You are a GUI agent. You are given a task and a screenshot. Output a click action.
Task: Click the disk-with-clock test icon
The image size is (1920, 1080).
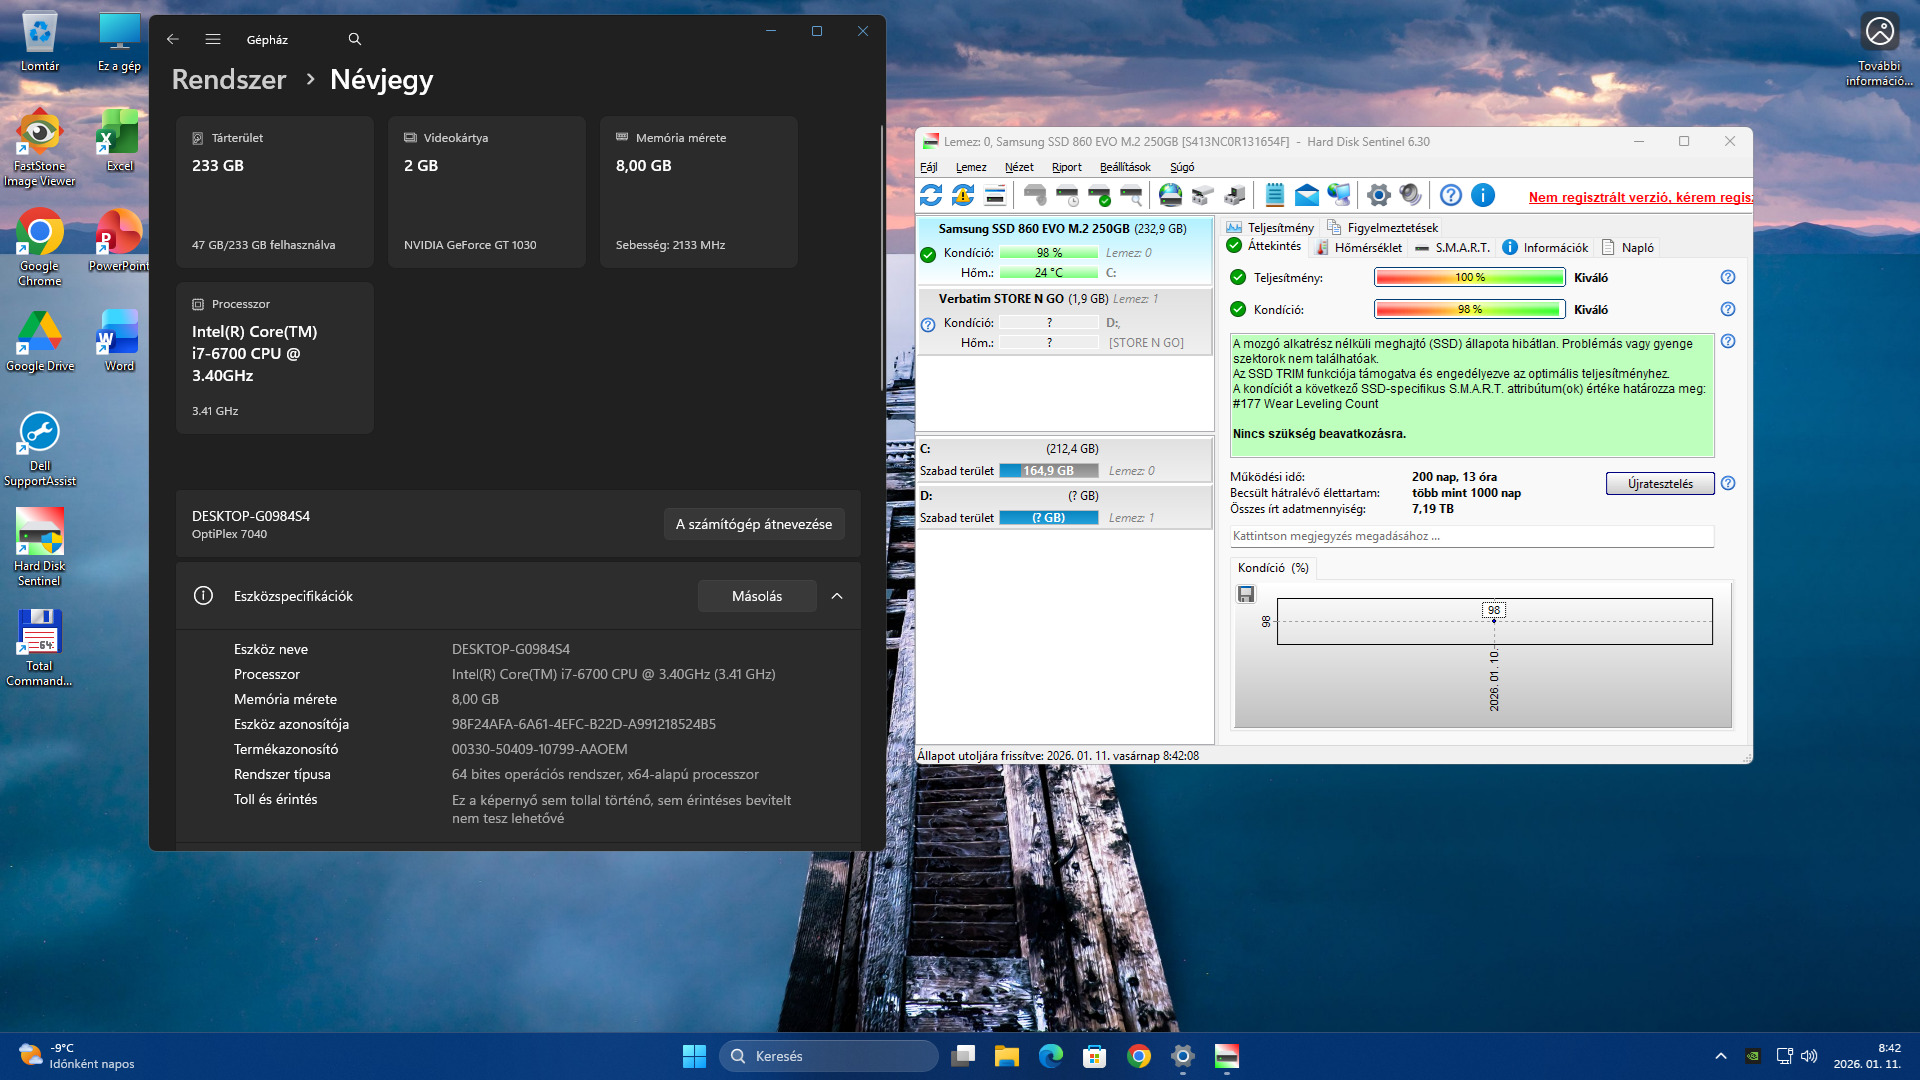point(1067,196)
